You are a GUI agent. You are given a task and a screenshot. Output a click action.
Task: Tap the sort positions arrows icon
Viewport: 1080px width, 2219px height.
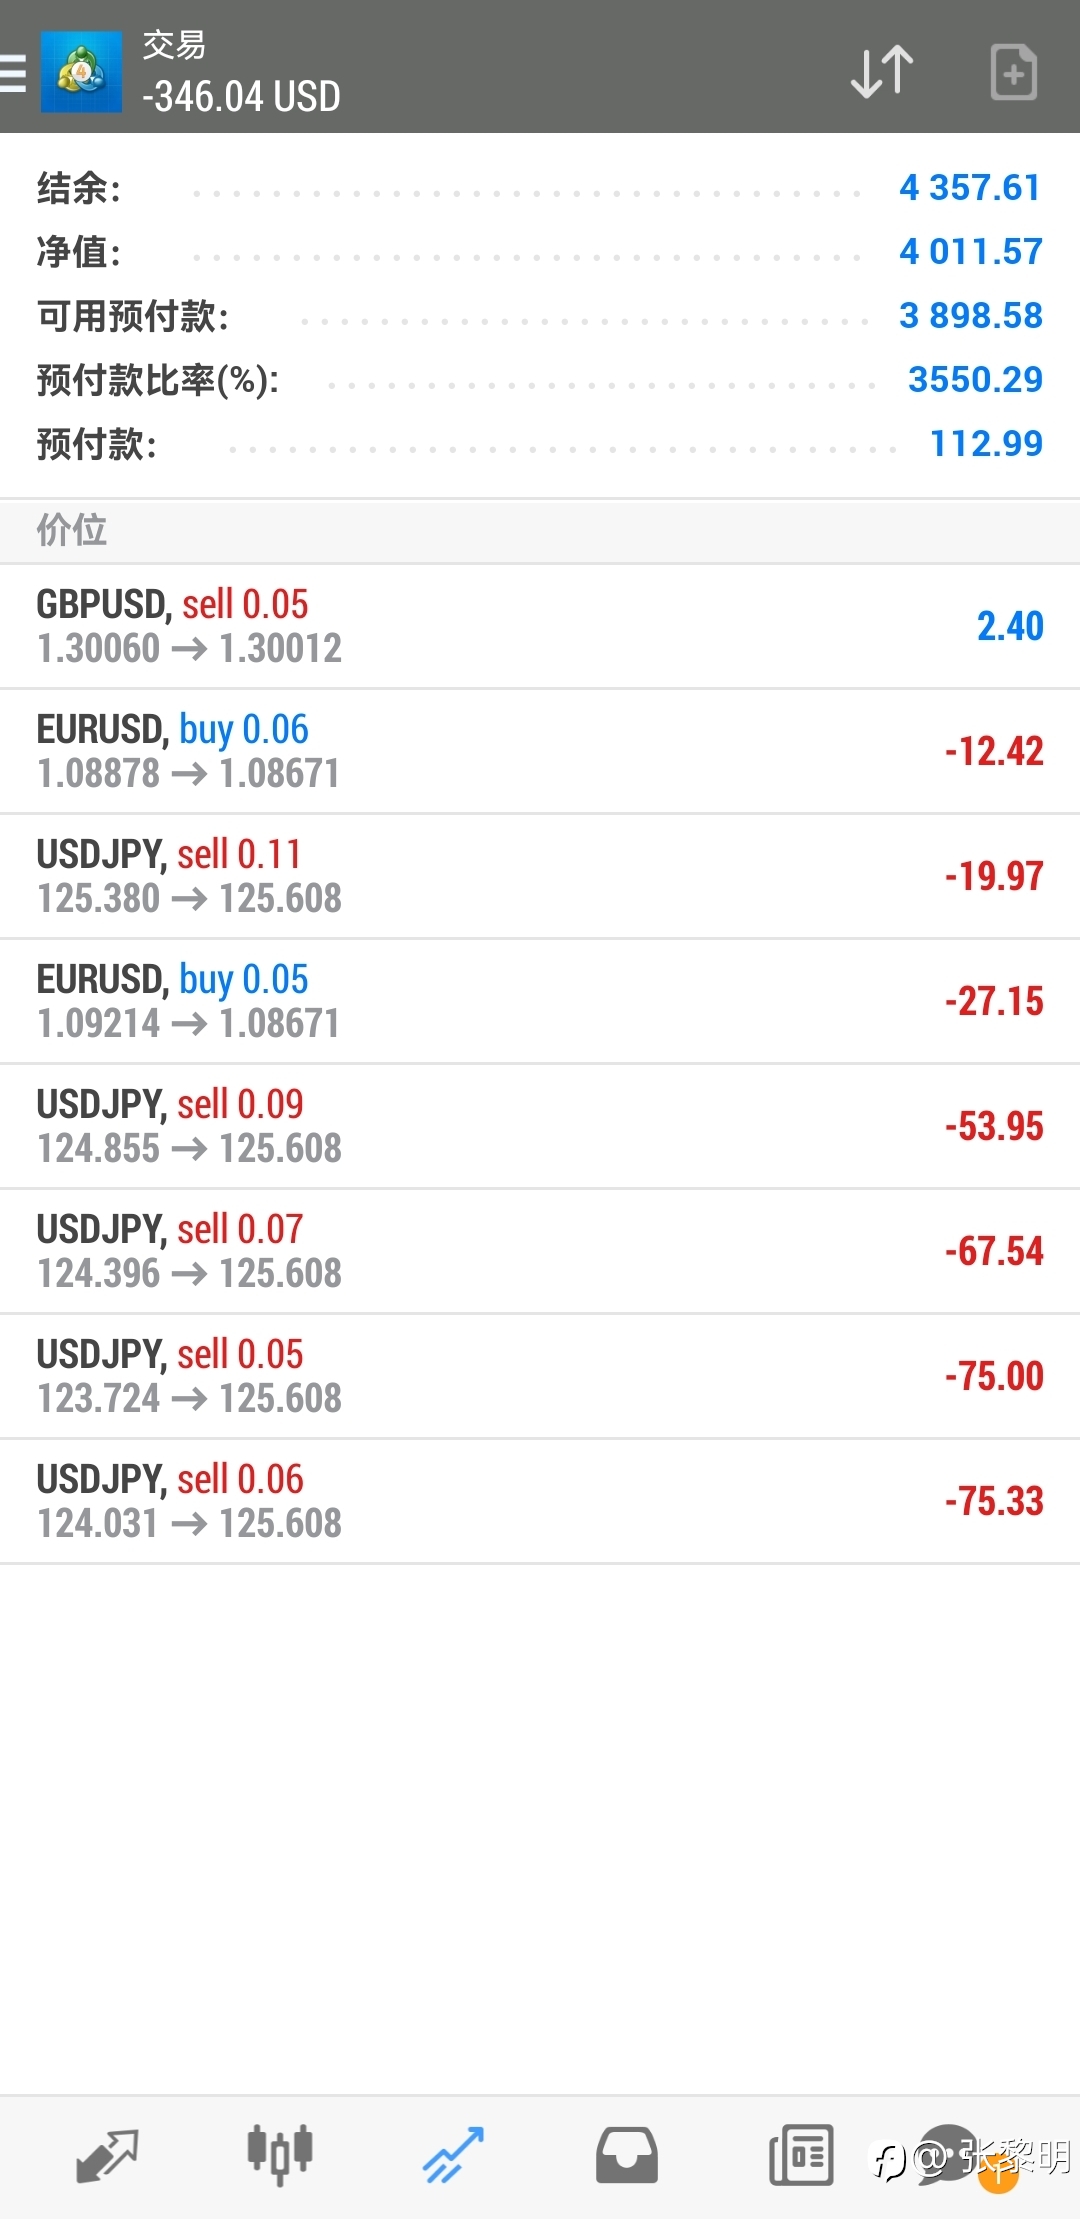[881, 72]
